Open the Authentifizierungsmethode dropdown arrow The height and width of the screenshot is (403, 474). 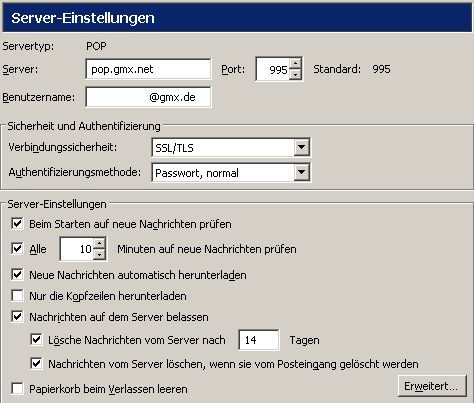click(x=302, y=172)
